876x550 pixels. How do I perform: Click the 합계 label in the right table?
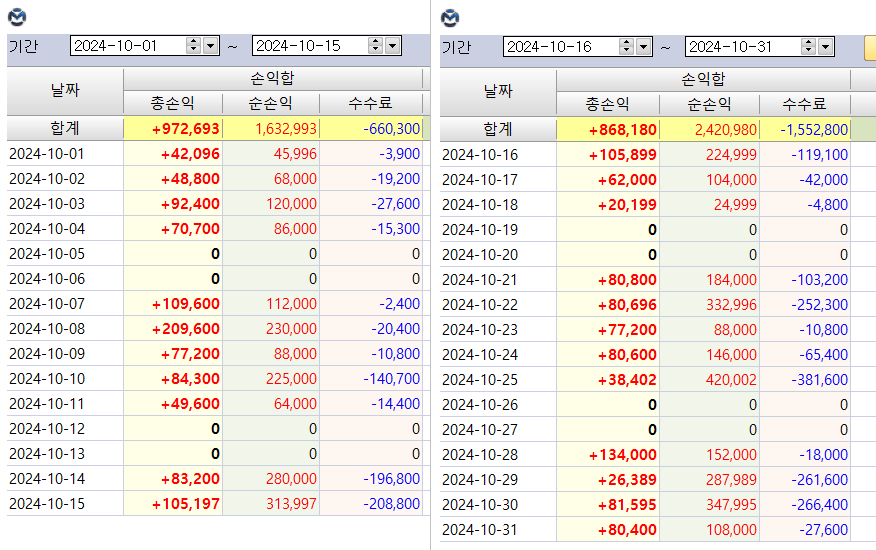click(498, 130)
